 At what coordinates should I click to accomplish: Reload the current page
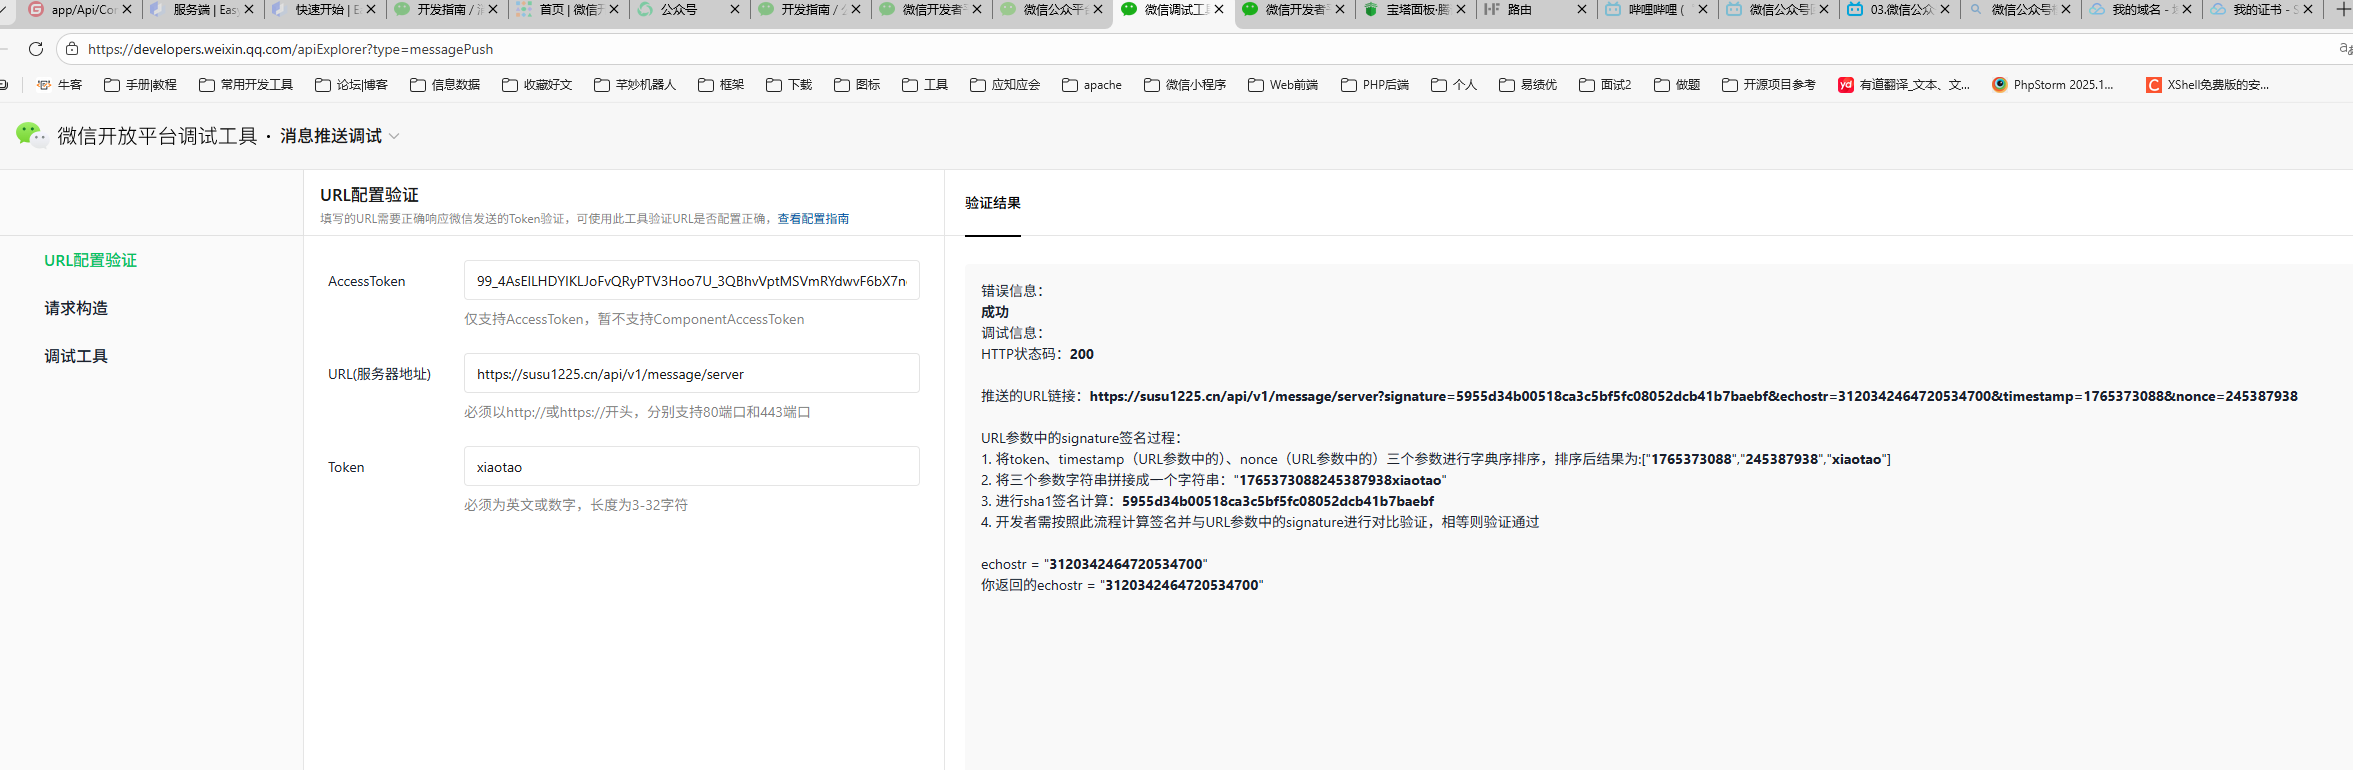coord(36,49)
